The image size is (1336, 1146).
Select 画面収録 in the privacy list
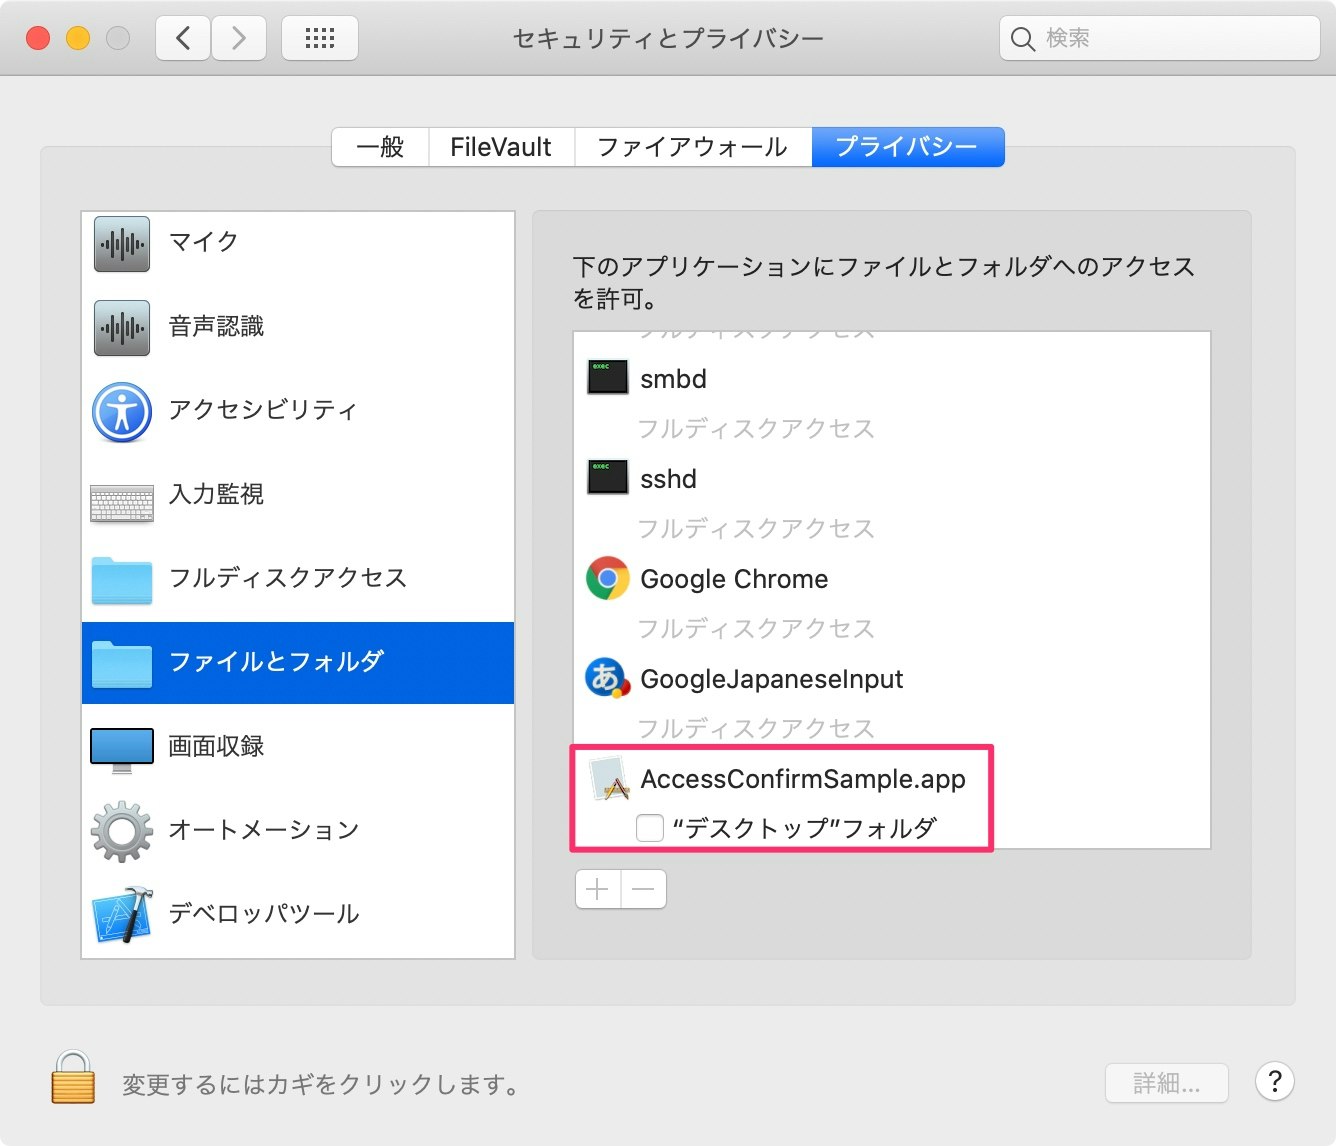pyautogui.click(x=298, y=747)
